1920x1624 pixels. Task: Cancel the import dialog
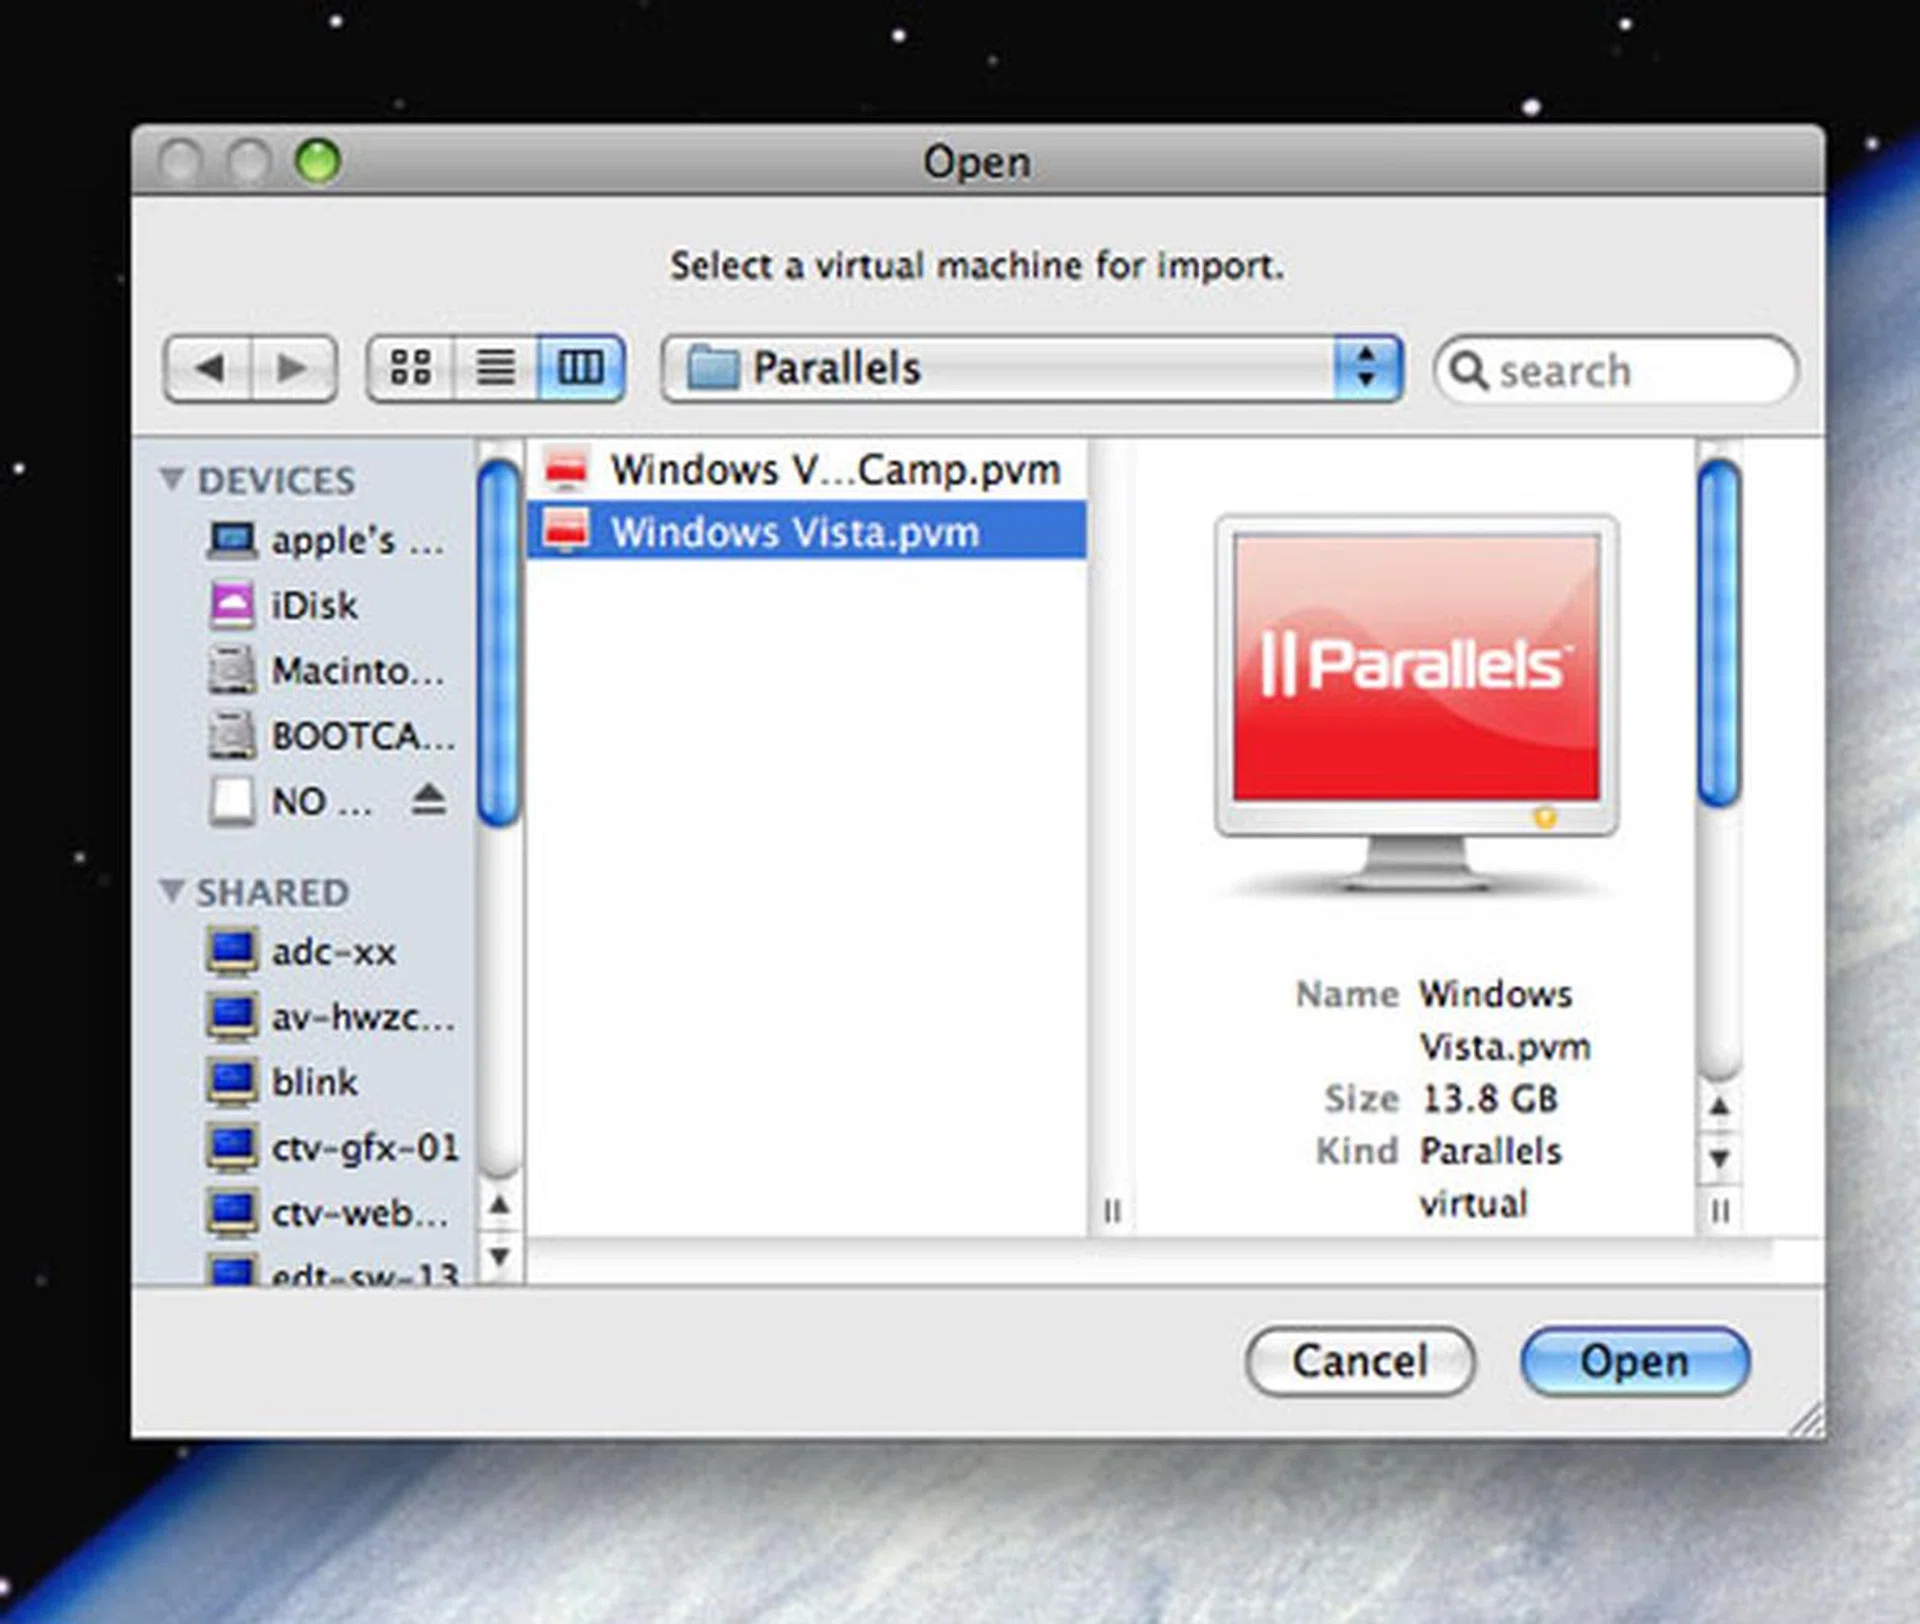[x=1360, y=1361]
